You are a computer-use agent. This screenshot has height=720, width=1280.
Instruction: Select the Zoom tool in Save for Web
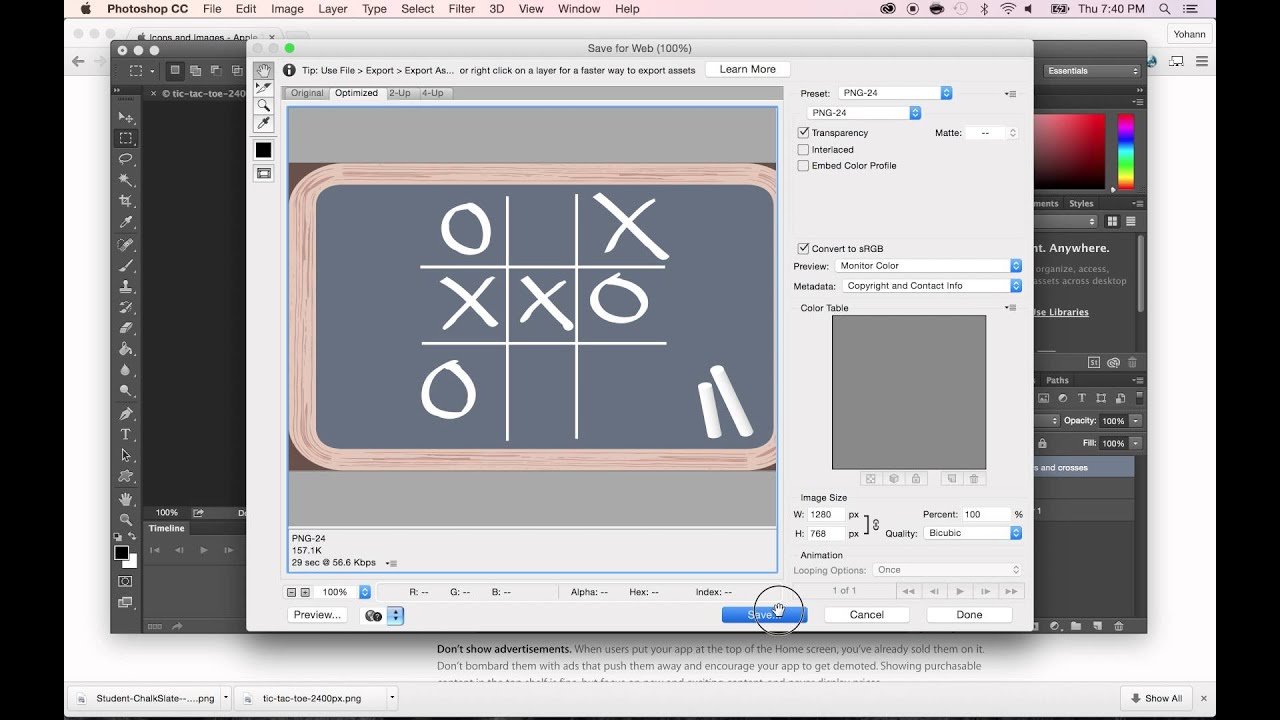pyautogui.click(x=263, y=105)
